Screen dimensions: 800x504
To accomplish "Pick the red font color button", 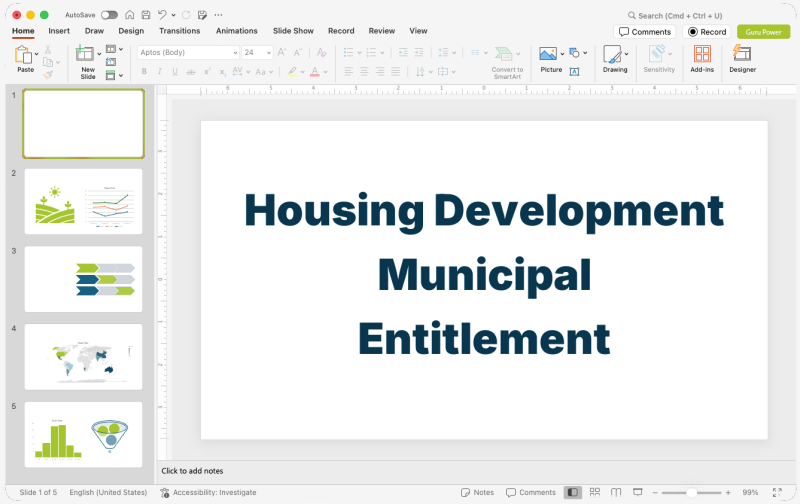I will [315, 72].
